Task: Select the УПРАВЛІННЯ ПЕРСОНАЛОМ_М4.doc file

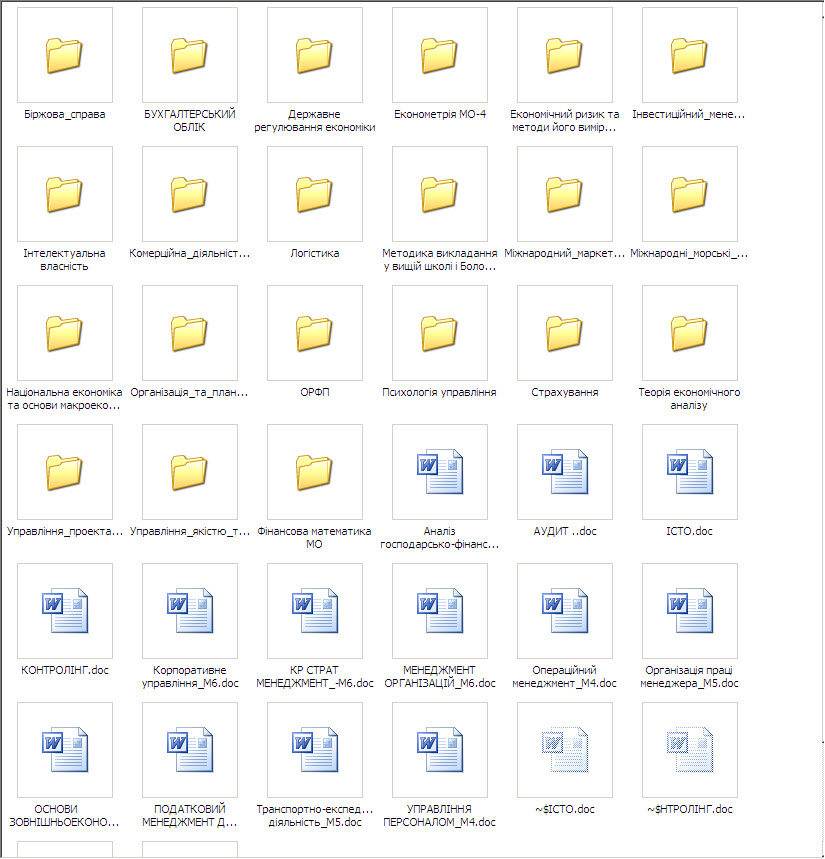Action: [440, 750]
